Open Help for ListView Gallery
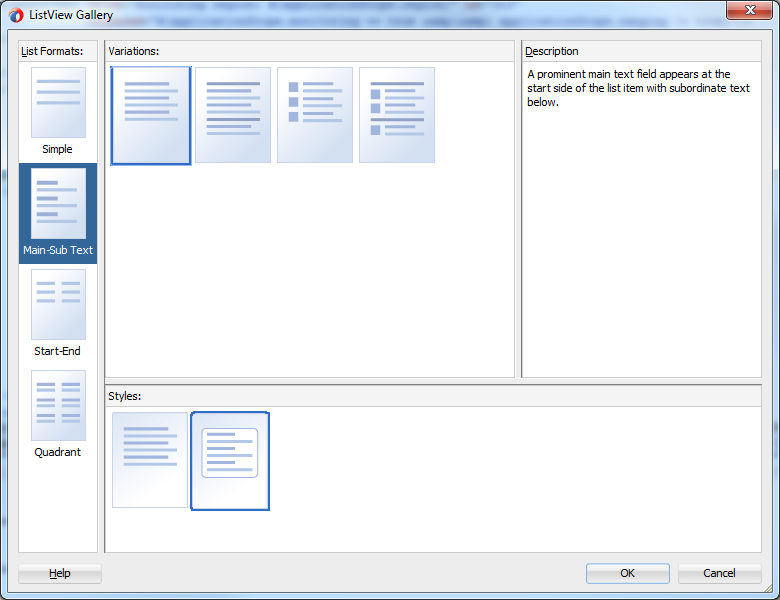The width and height of the screenshot is (780, 600). click(60, 573)
